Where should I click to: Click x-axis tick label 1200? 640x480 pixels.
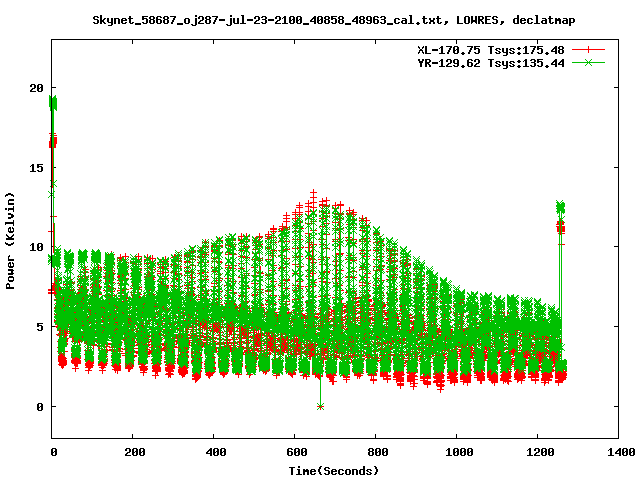(x=540, y=452)
